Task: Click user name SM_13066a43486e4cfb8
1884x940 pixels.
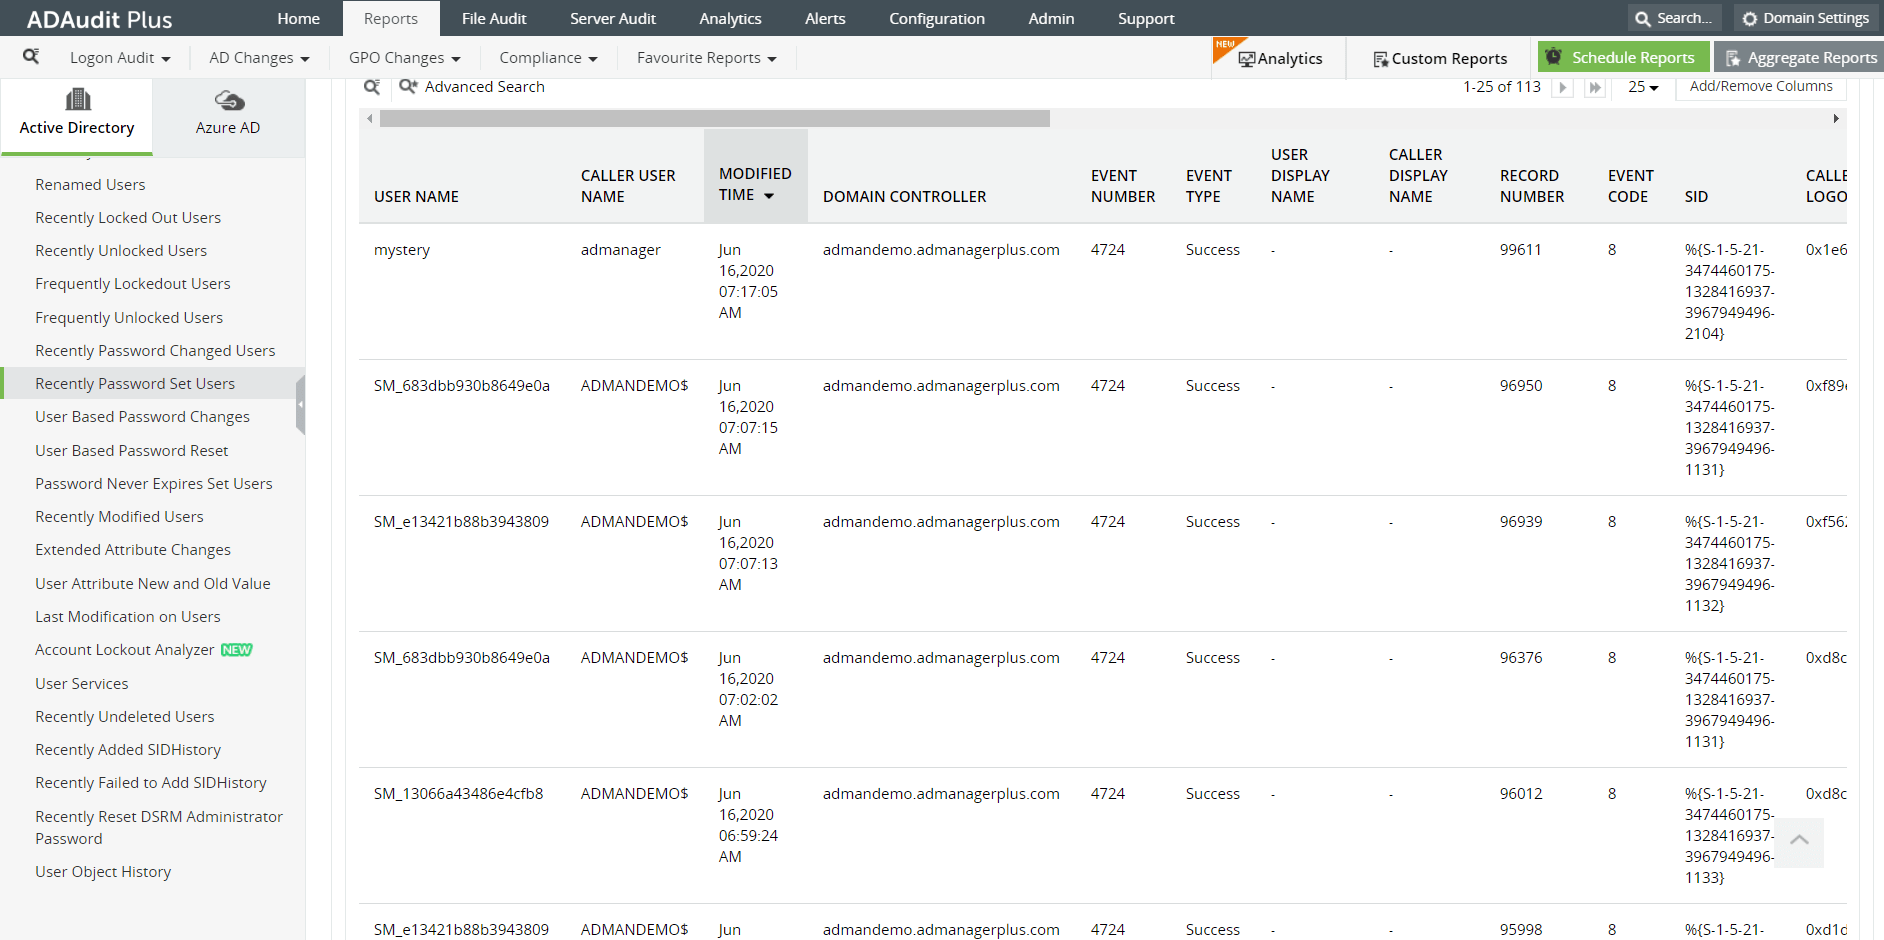Action: [x=459, y=794]
